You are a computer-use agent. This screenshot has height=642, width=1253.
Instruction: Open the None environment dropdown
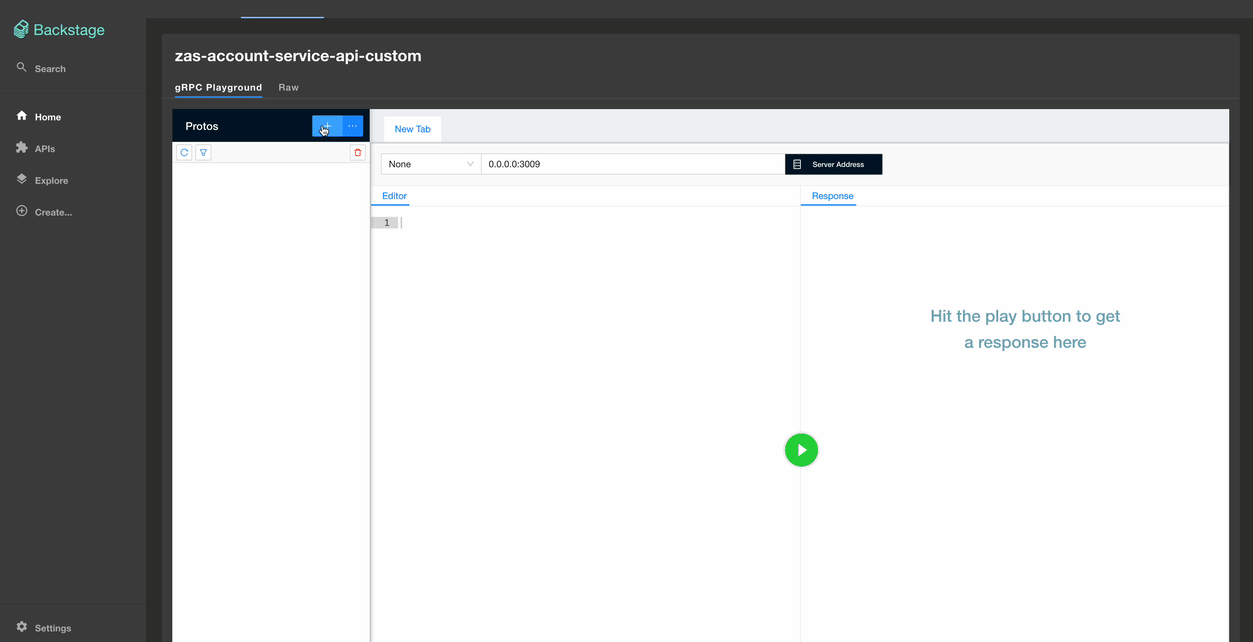click(431, 164)
